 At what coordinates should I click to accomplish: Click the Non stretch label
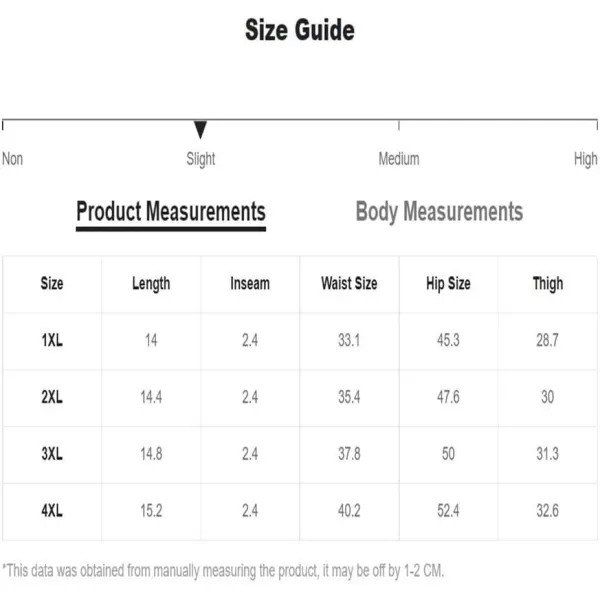click(12, 159)
